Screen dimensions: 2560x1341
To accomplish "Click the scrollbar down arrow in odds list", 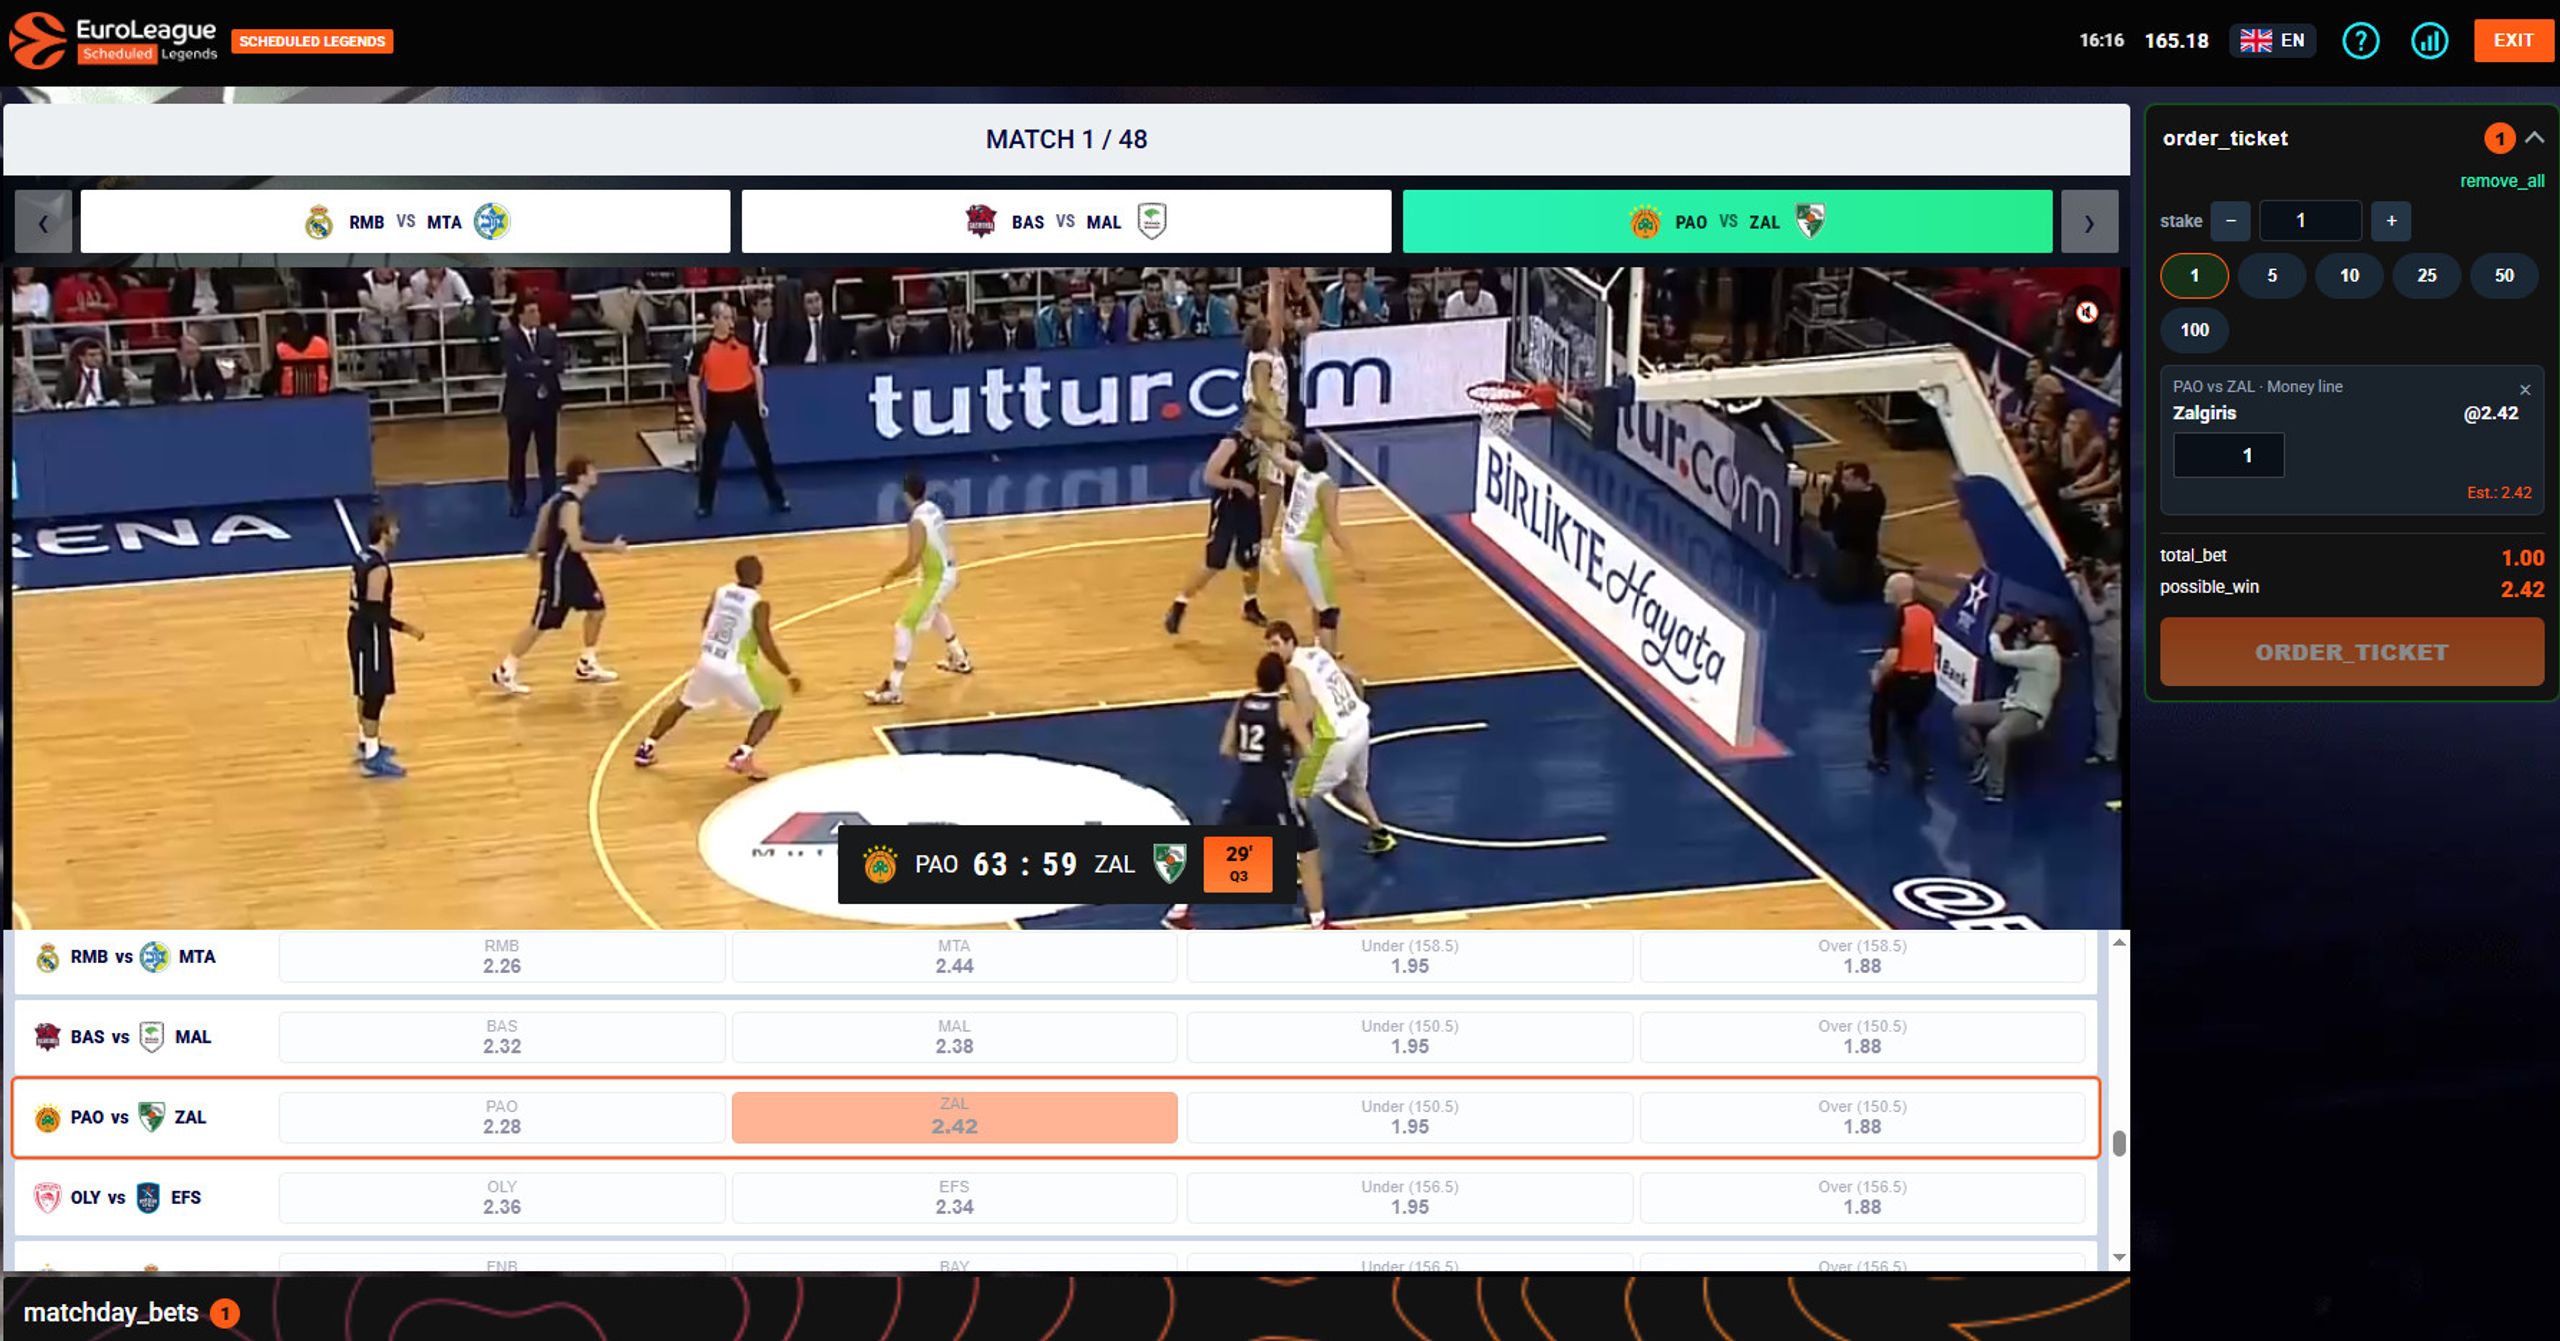I will pyautogui.click(x=2118, y=1258).
